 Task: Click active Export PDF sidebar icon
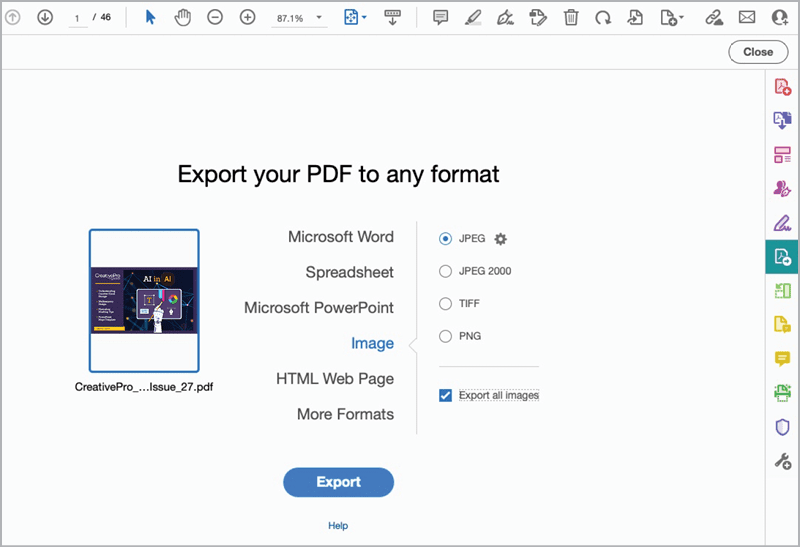[x=782, y=257]
